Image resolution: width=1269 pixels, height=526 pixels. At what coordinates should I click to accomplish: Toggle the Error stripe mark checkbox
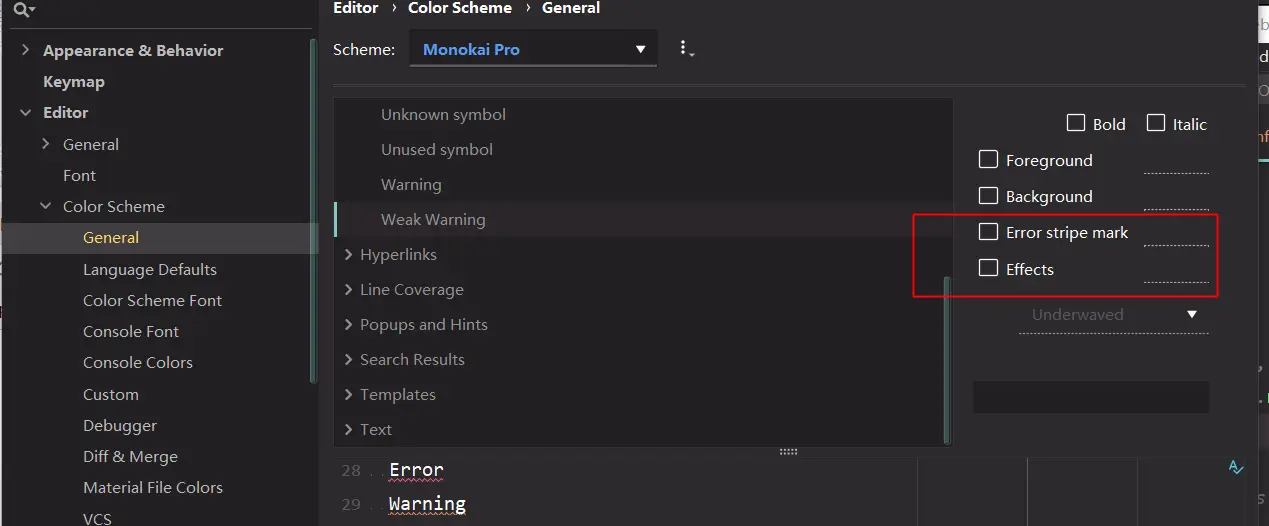988,232
